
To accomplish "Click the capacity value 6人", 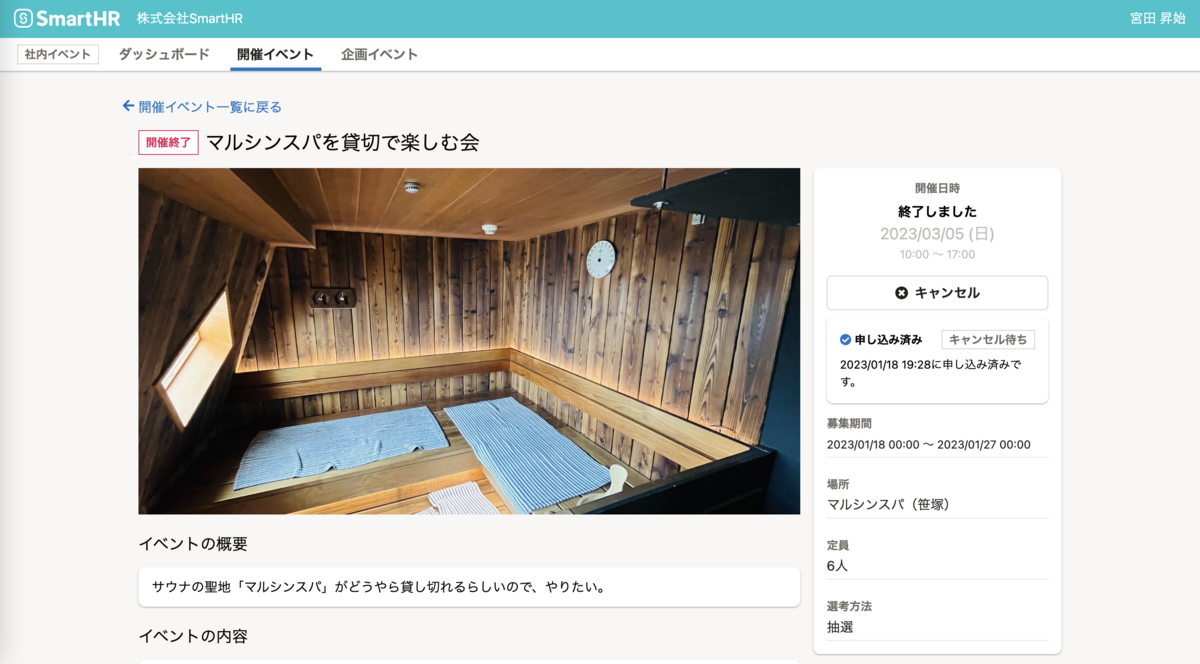I will 838,565.
